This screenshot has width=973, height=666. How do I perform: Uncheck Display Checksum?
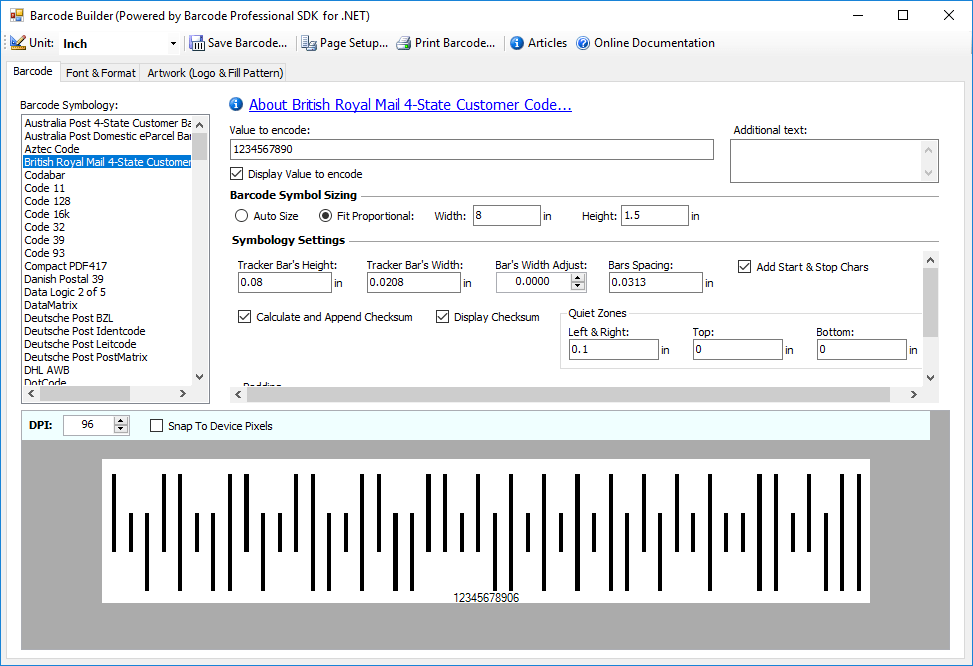[442, 316]
